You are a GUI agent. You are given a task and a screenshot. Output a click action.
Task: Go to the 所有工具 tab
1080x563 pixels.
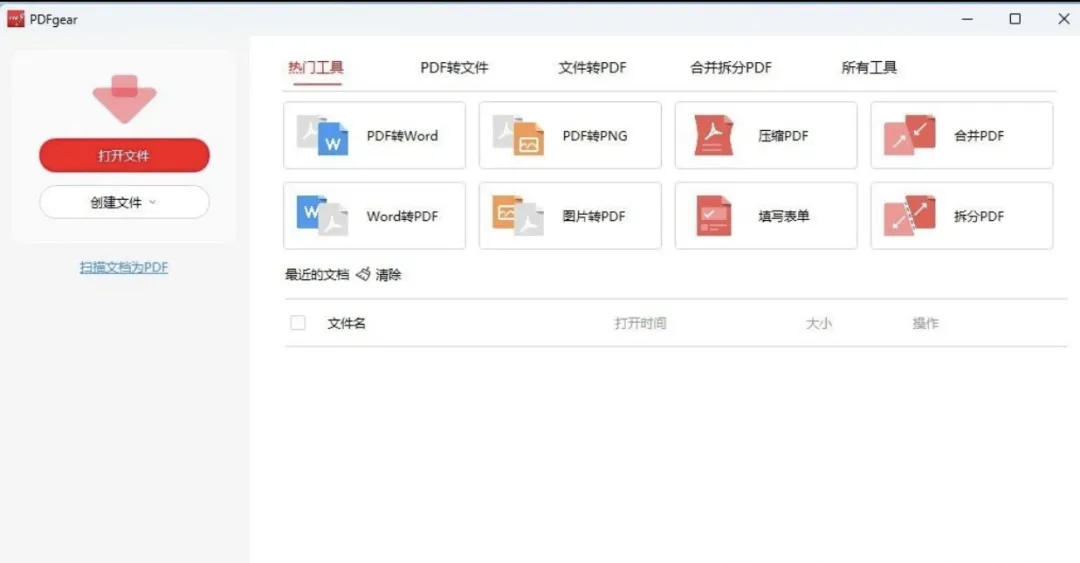pyautogui.click(x=869, y=68)
